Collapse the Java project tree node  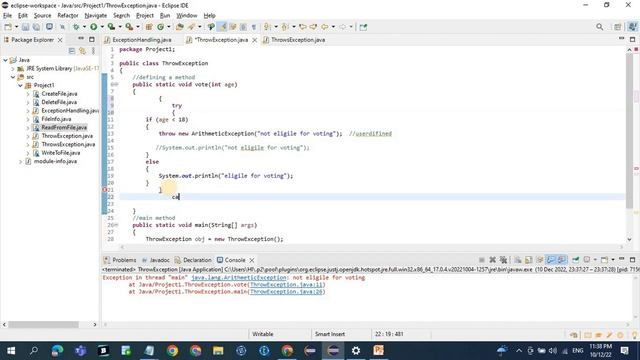[6, 60]
